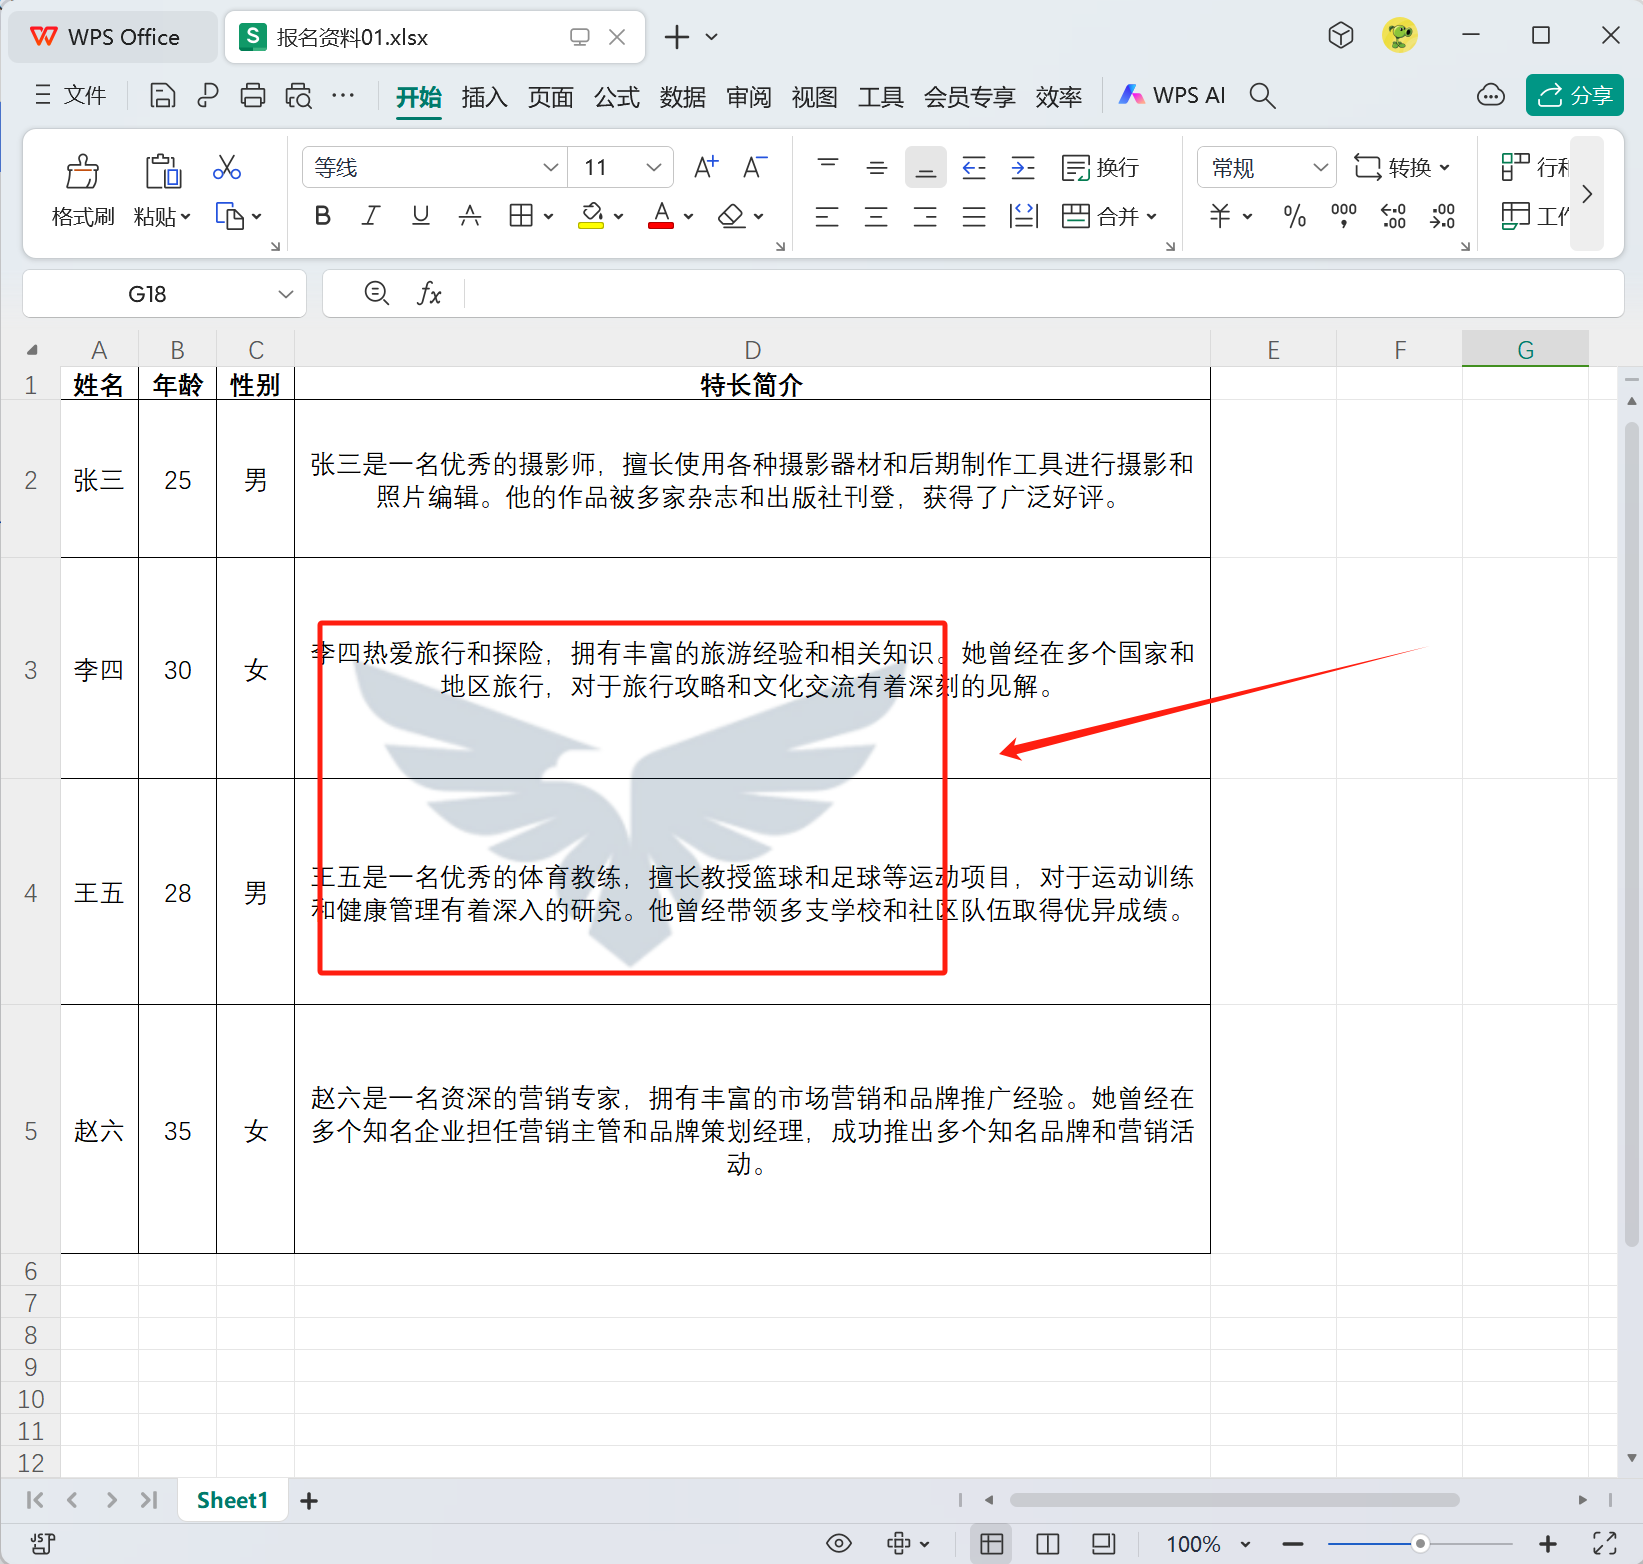
Task: Open the font color dropdown arrow
Action: coord(686,217)
